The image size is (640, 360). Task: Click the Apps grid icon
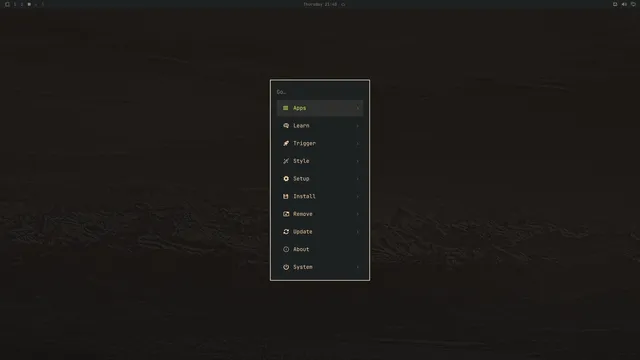[286, 108]
